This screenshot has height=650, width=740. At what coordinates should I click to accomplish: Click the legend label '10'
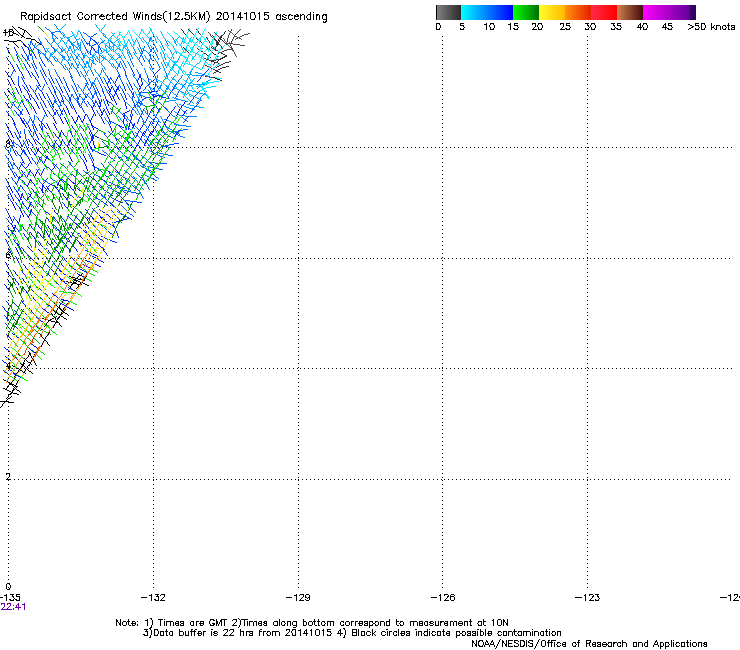(489, 27)
